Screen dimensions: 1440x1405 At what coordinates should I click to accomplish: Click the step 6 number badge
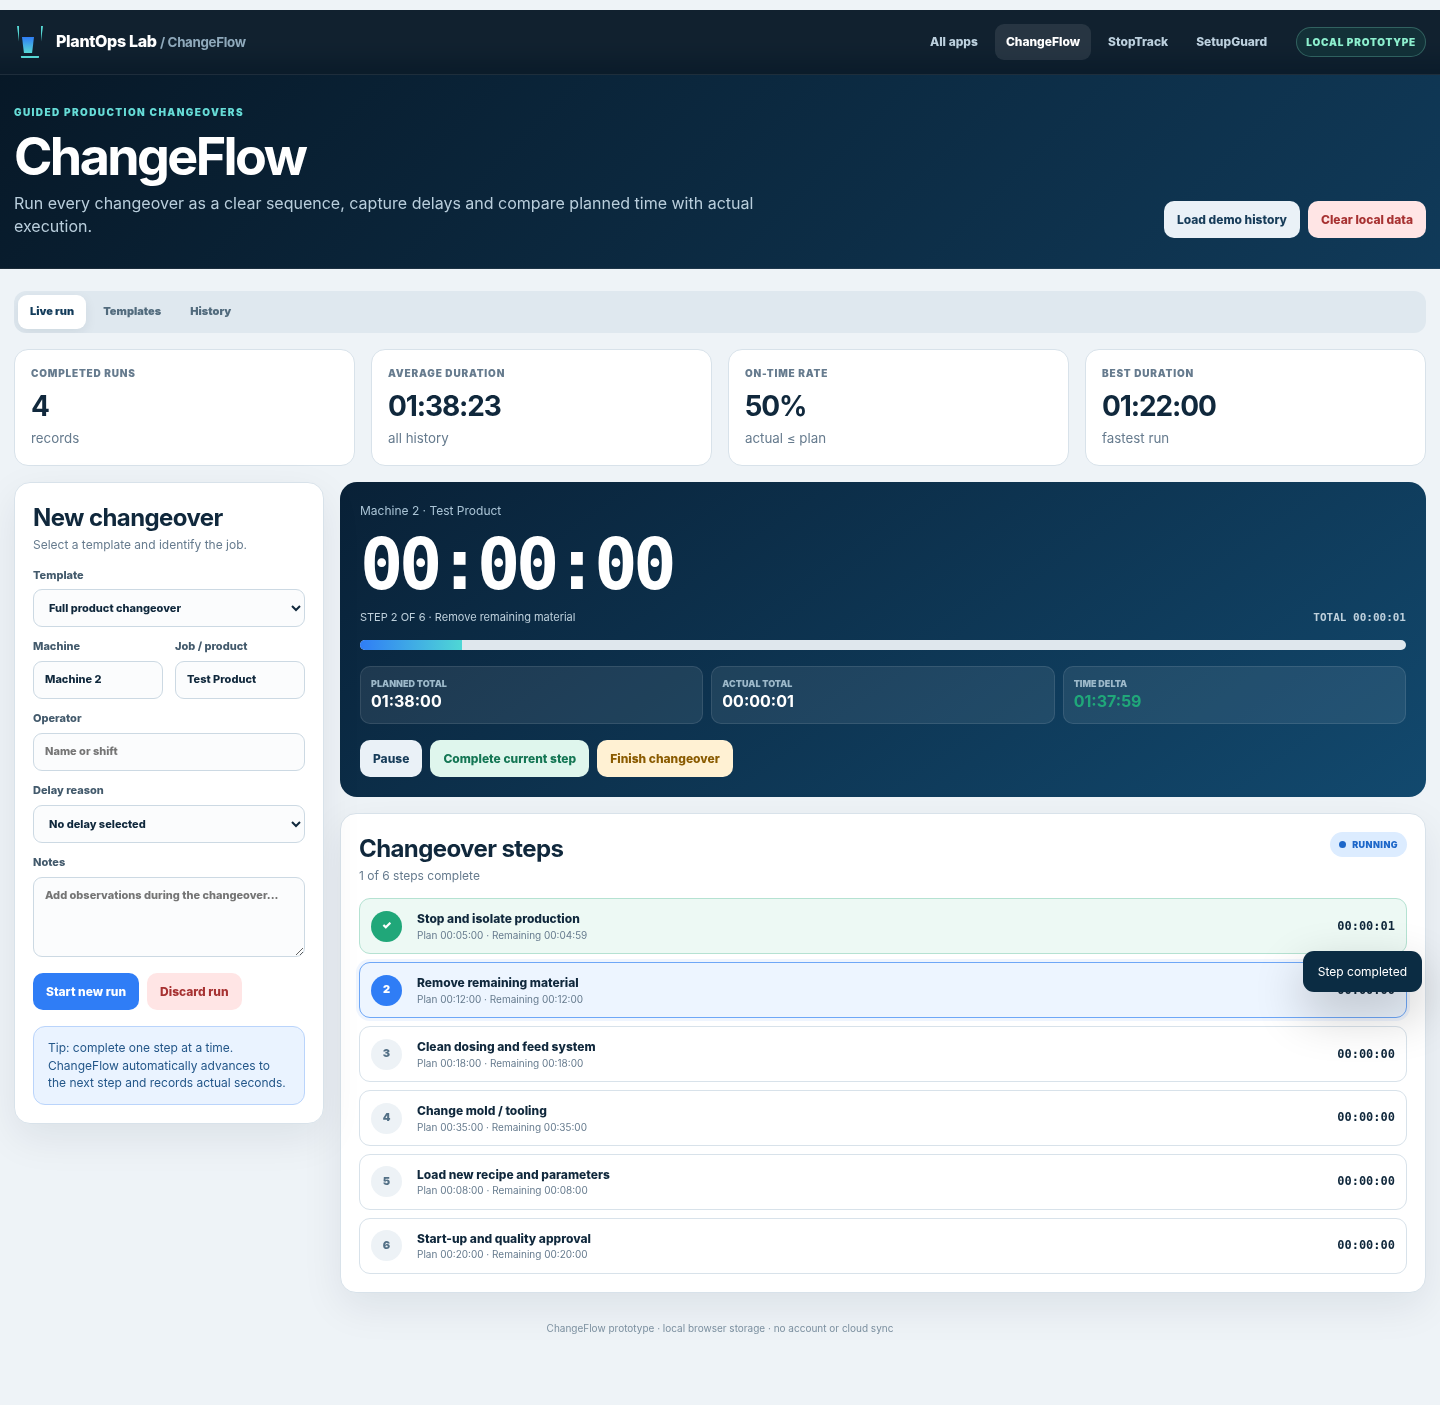pos(386,1246)
